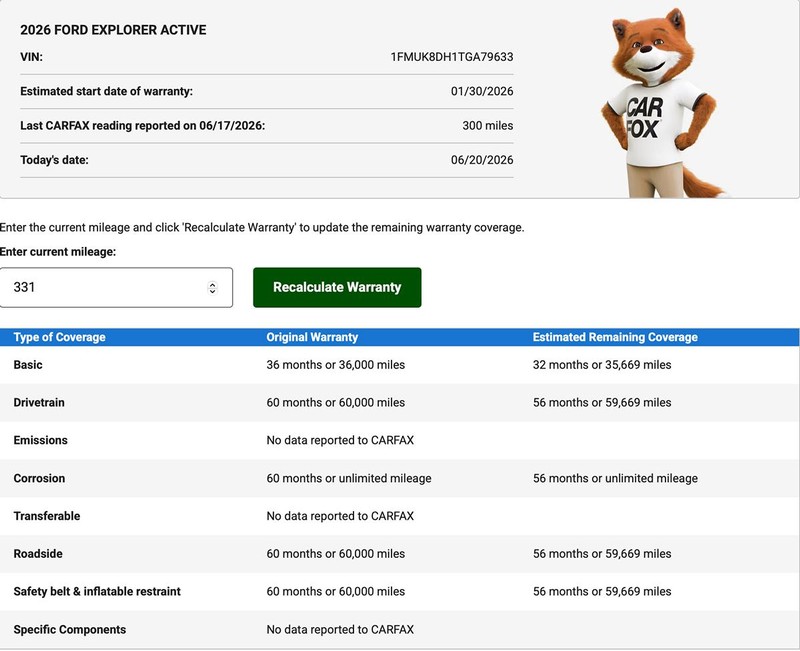Screen dimensions: 800x651
Task: Click Emissions No data reported to CARFAX
Action: pos(340,440)
